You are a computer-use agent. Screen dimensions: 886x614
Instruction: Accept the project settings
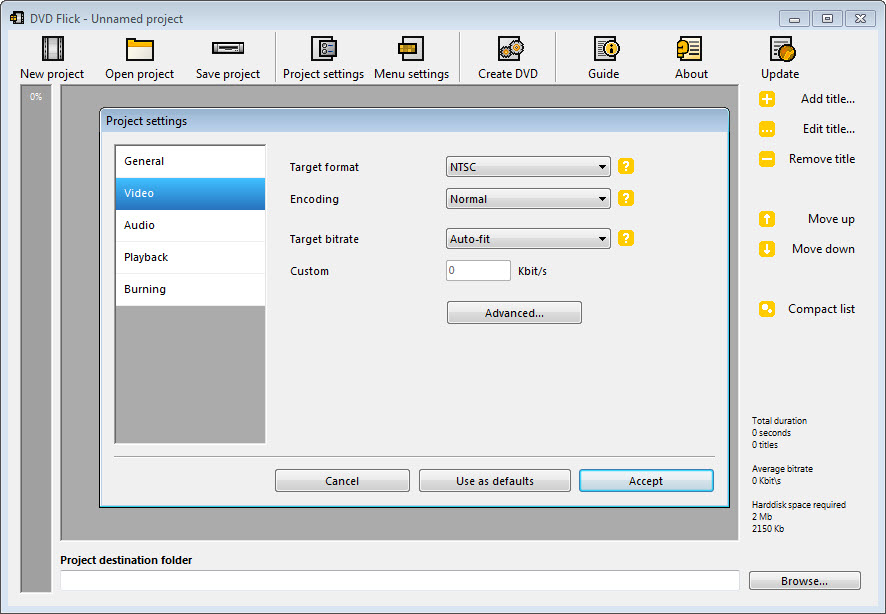coord(646,481)
